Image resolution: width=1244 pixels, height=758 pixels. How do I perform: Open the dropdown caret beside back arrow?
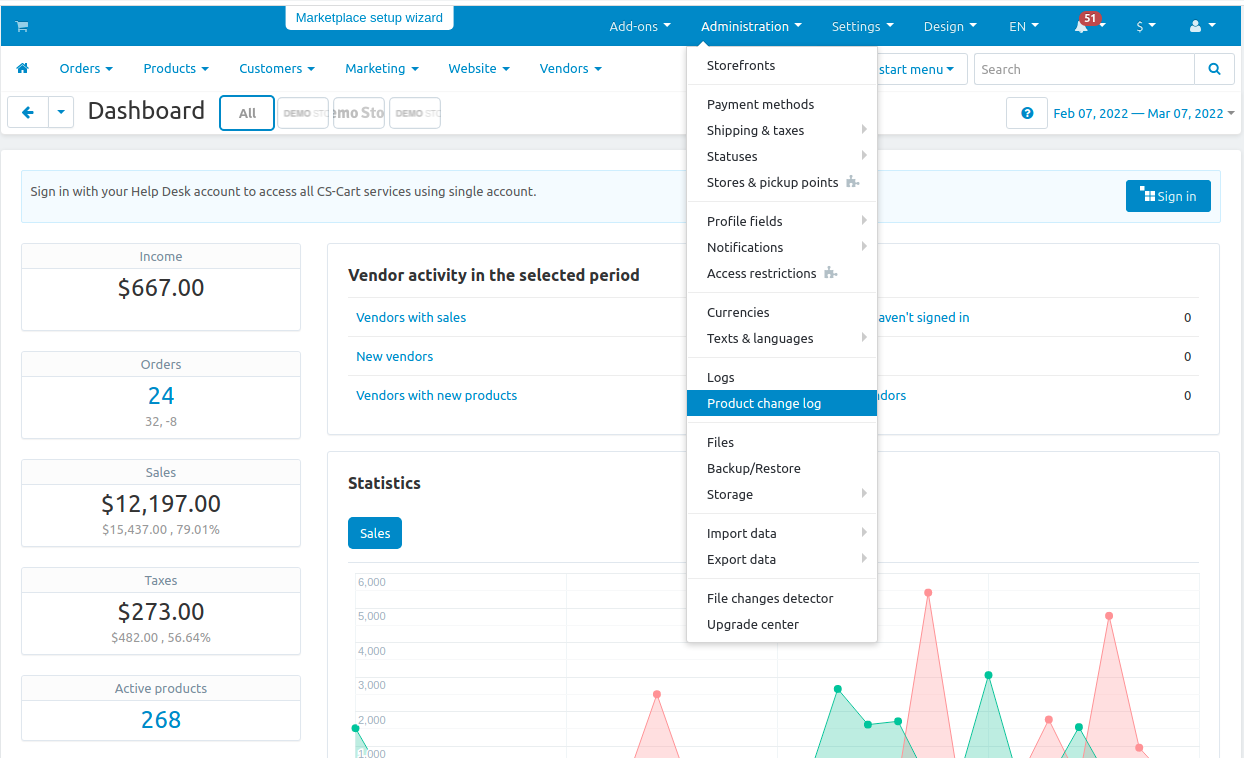coord(61,113)
